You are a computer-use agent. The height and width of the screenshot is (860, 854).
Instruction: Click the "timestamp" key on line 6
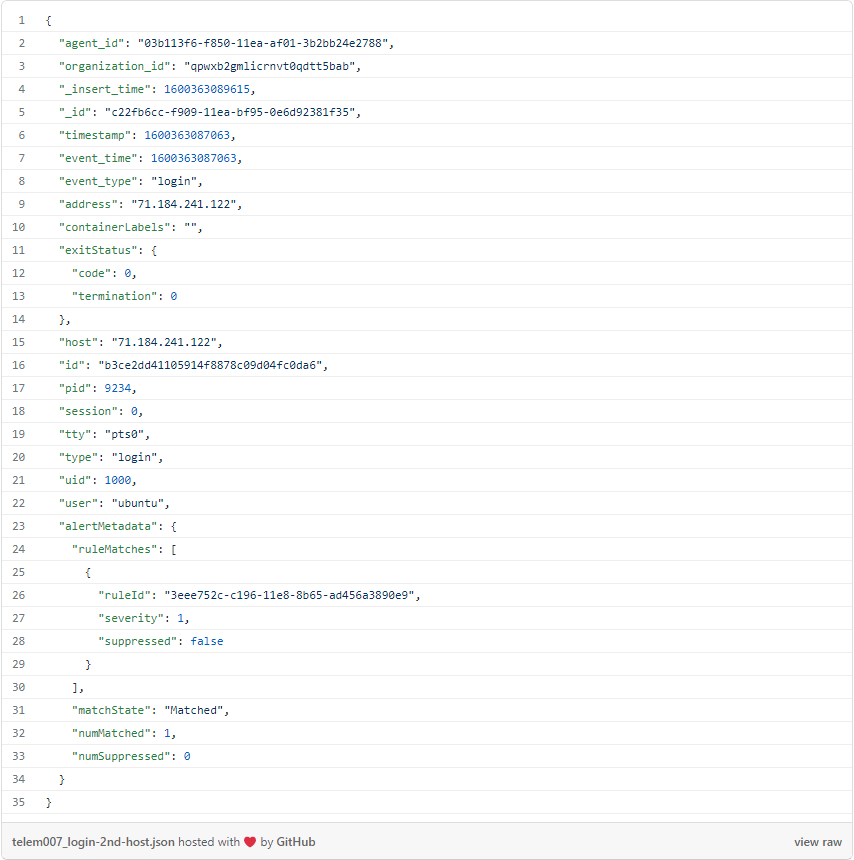coord(95,135)
